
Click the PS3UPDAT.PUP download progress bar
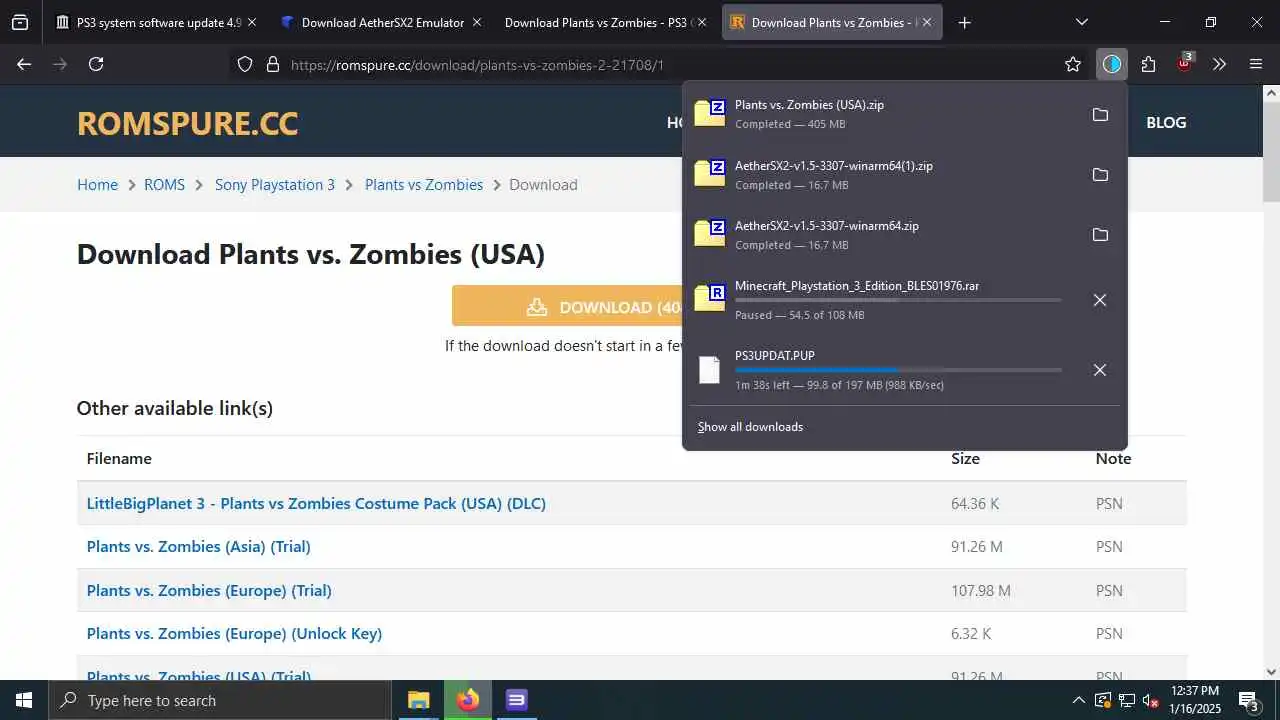(x=898, y=370)
